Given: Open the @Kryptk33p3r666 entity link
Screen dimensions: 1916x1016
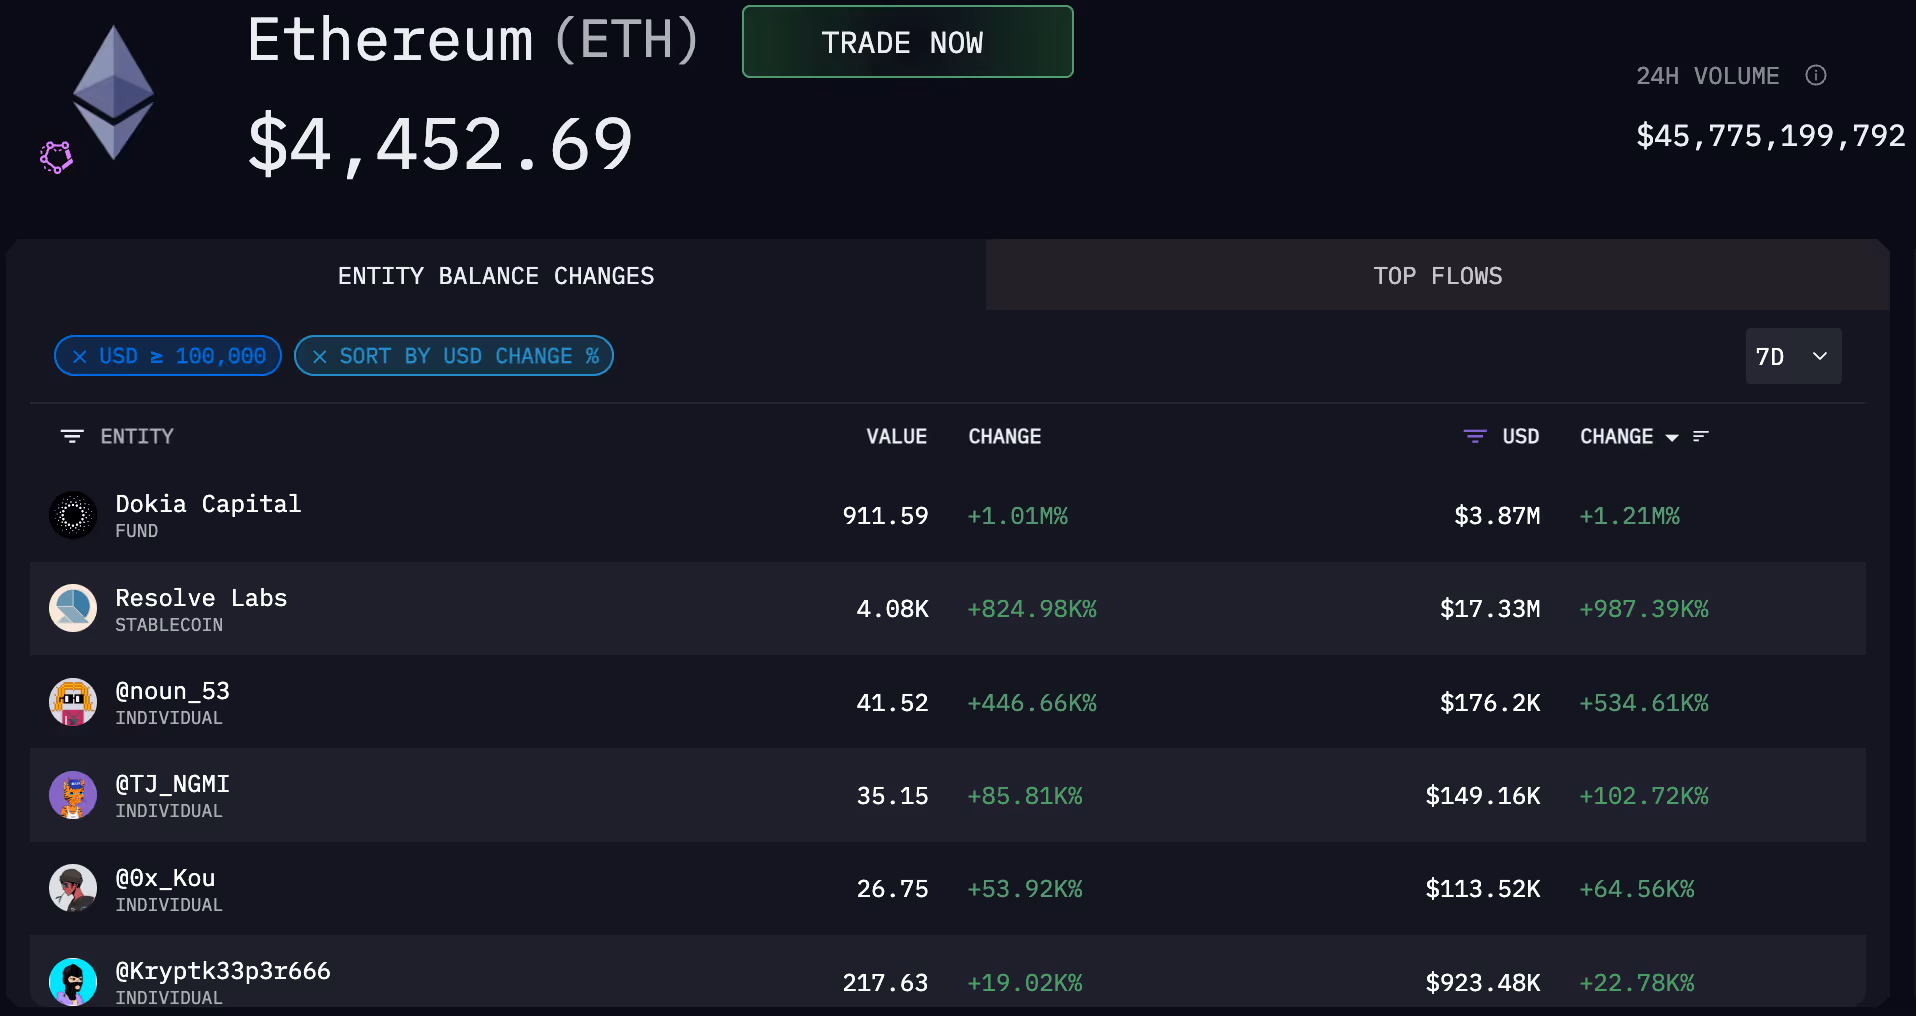Looking at the screenshot, I should click(222, 971).
